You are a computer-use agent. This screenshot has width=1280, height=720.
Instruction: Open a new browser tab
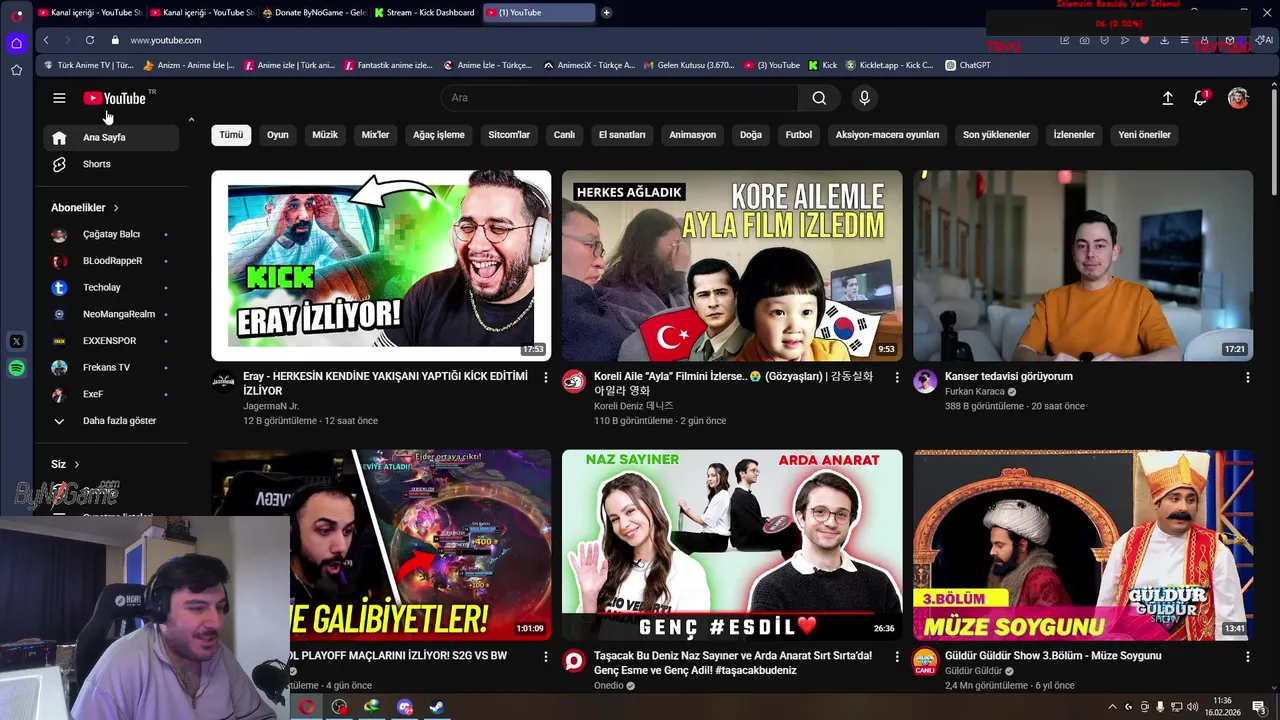coord(606,12)
